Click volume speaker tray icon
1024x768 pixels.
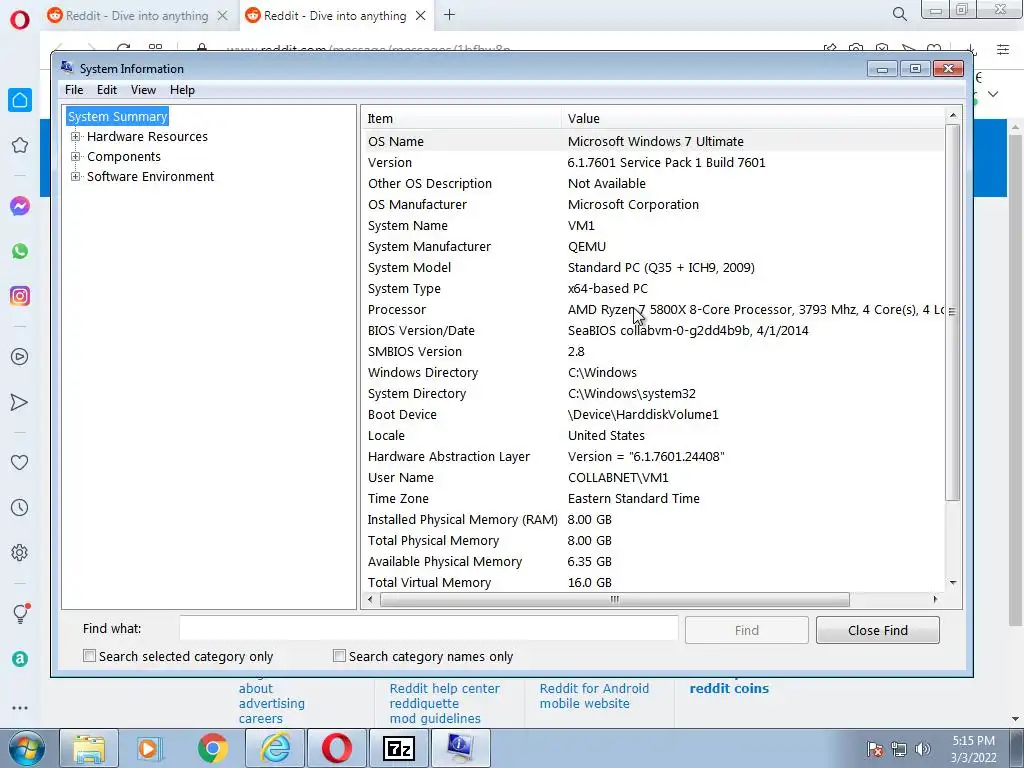click(923, 749)
